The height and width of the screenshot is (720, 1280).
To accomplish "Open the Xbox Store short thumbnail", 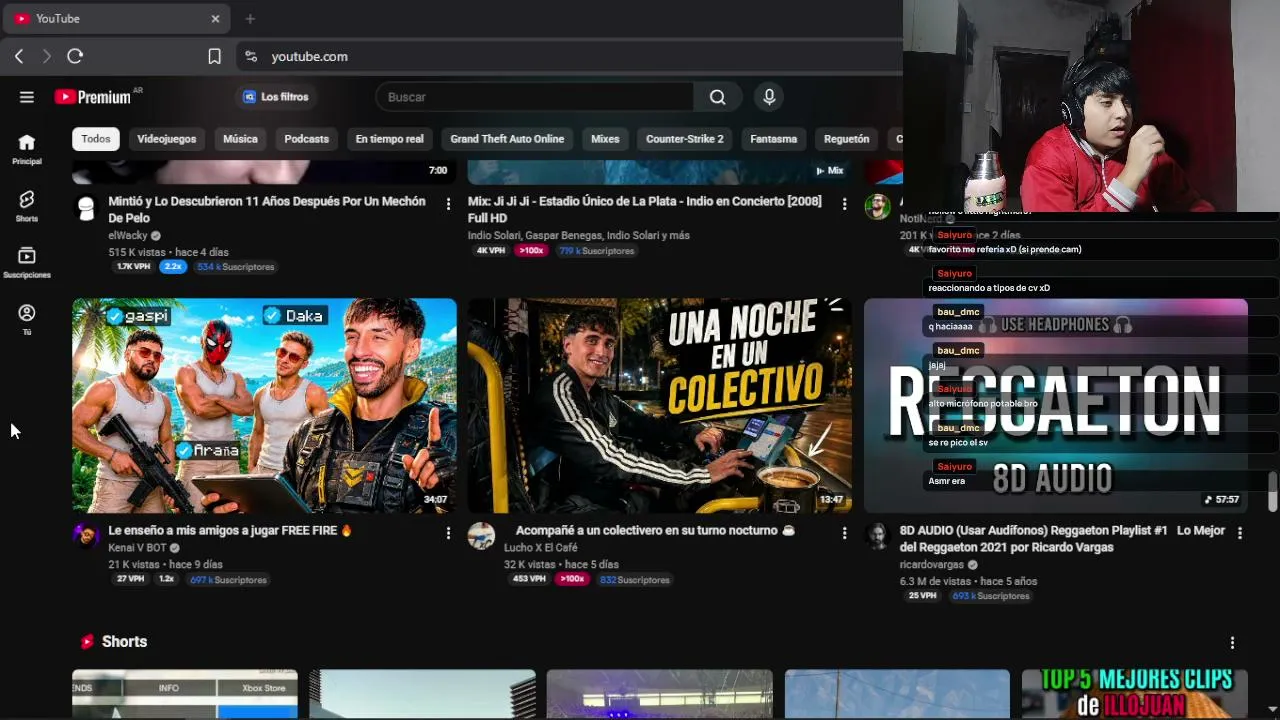I will tap(185, 694).
